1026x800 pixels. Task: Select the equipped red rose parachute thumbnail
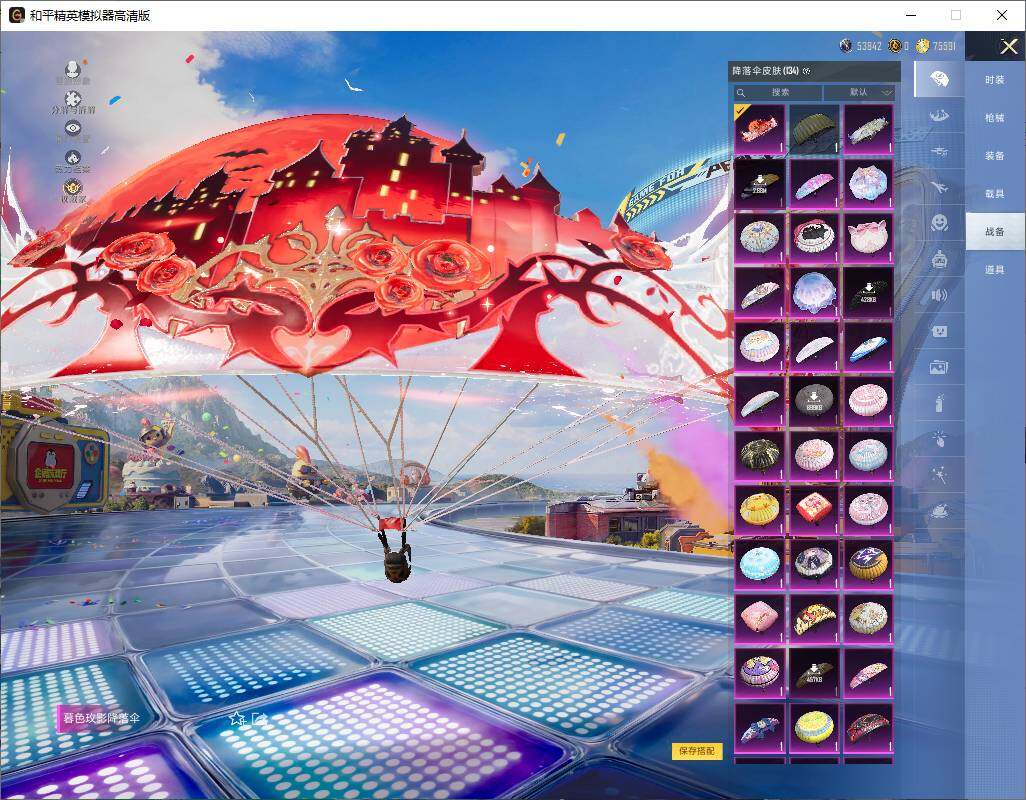(x=760, y=129)
